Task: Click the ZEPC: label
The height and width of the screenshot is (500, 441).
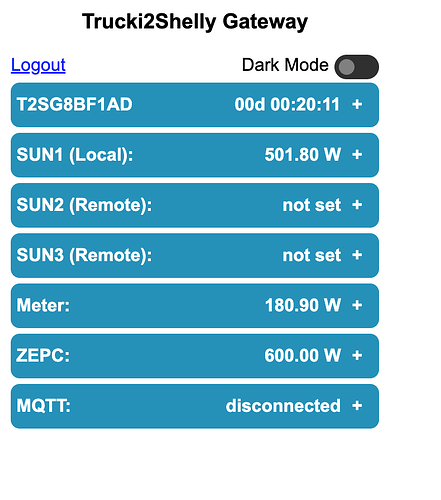Action: [x=43, y=356]
